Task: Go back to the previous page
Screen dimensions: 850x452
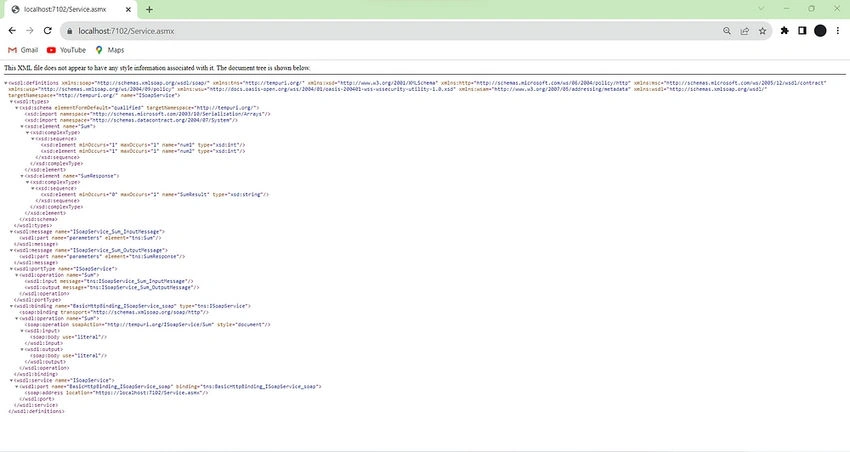Action: (x=12, y=31)
